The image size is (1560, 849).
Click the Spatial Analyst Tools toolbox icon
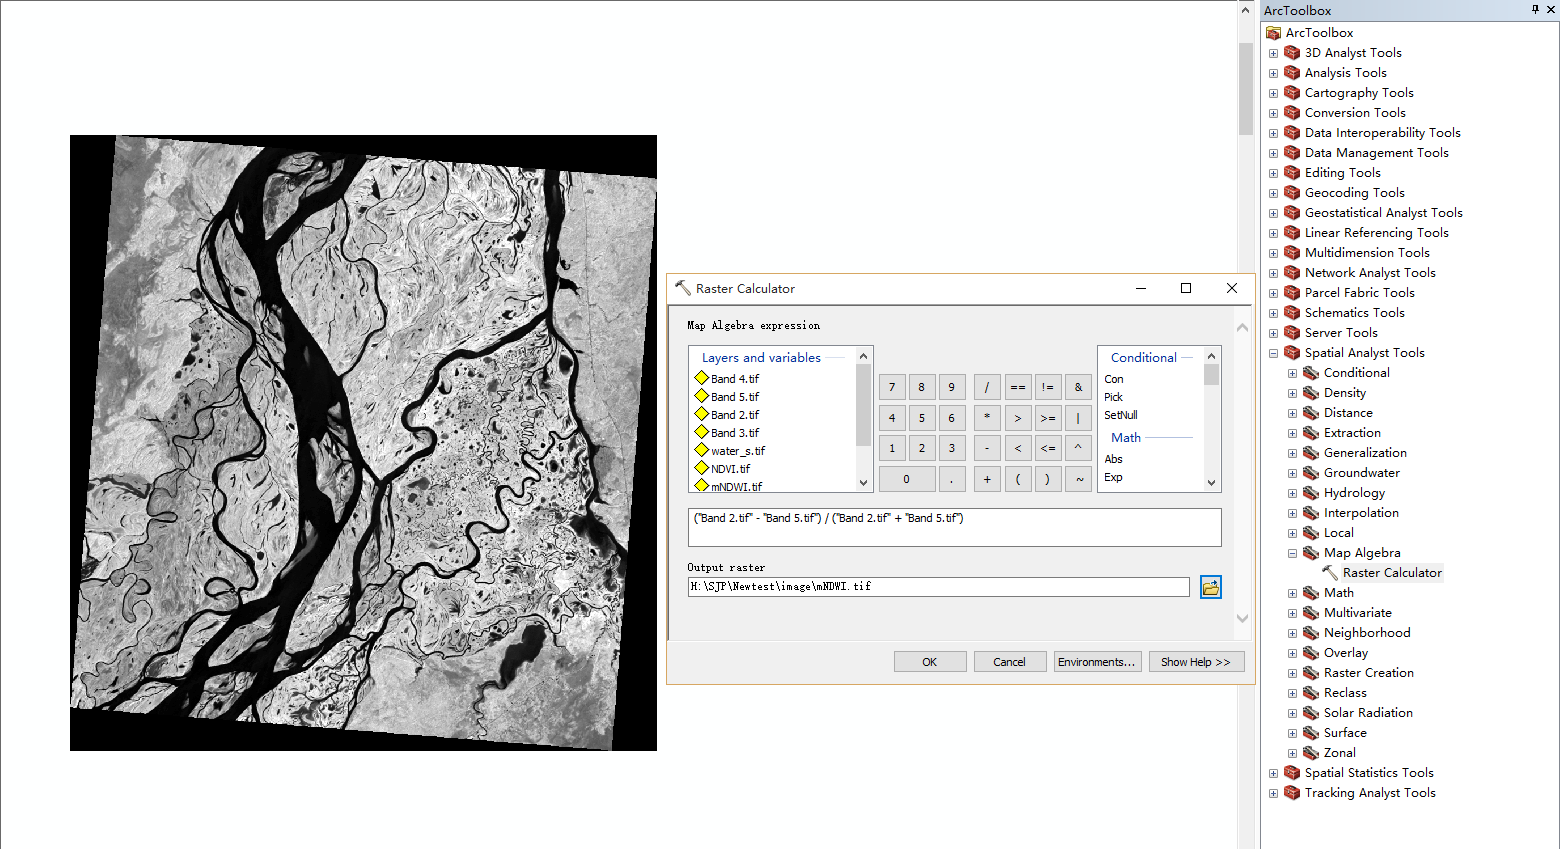point(1291,352)
